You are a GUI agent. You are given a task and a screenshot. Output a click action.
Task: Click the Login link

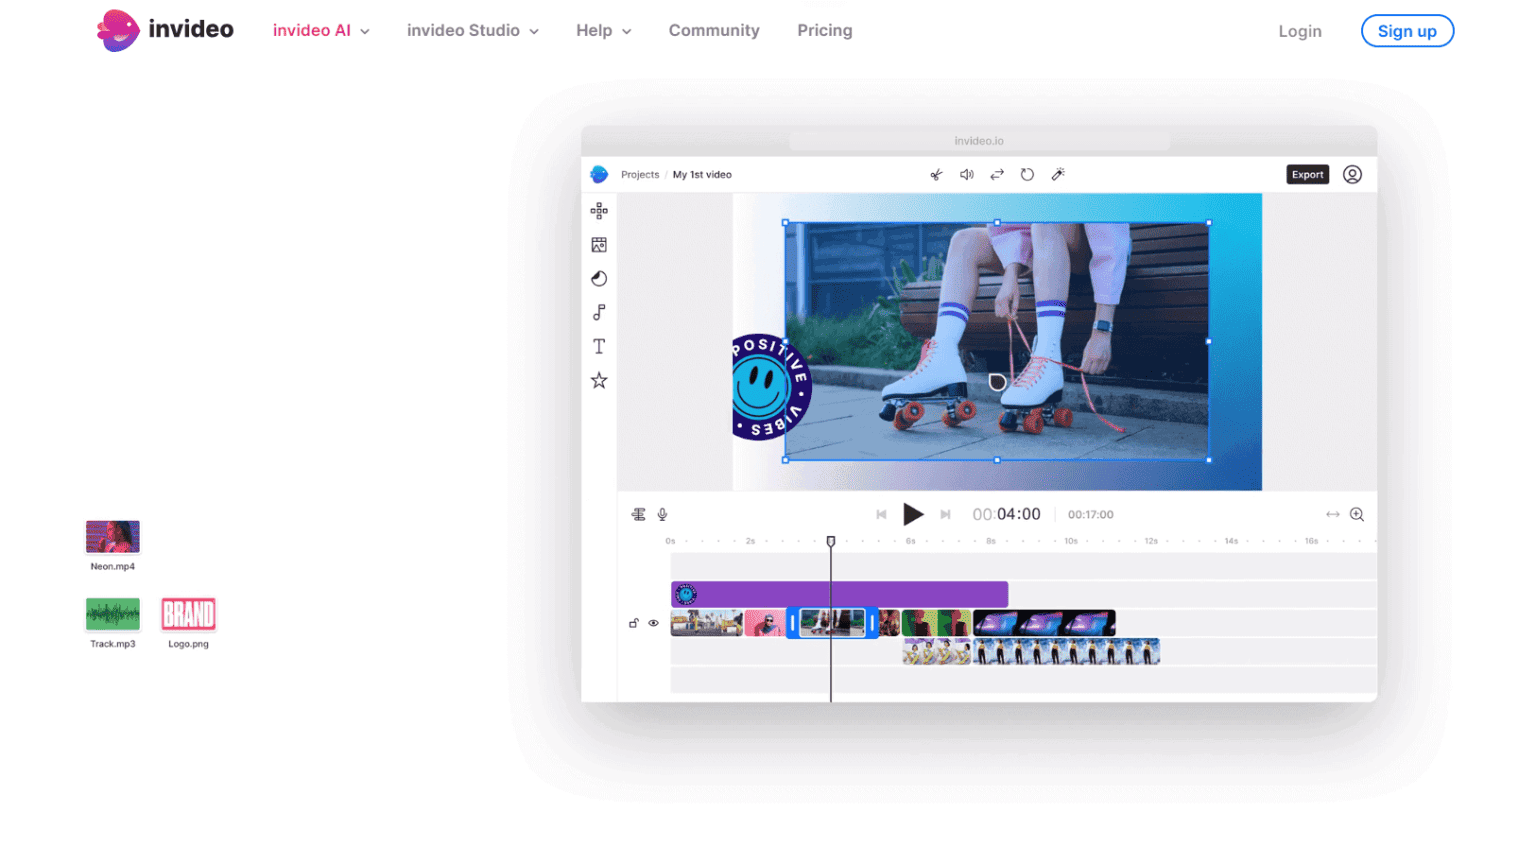pos(1299,32)
